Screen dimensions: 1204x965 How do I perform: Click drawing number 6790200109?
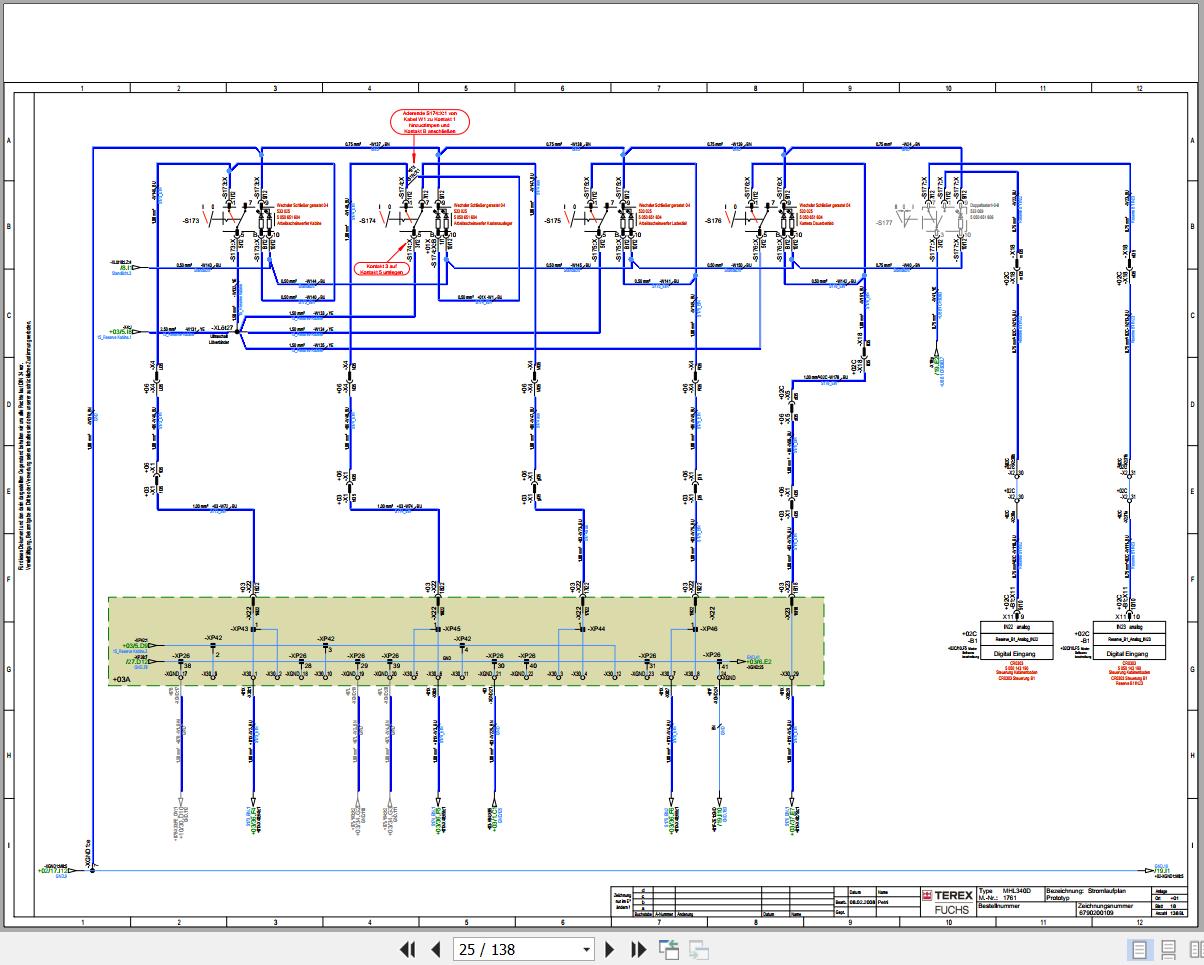click(1097, 912)
